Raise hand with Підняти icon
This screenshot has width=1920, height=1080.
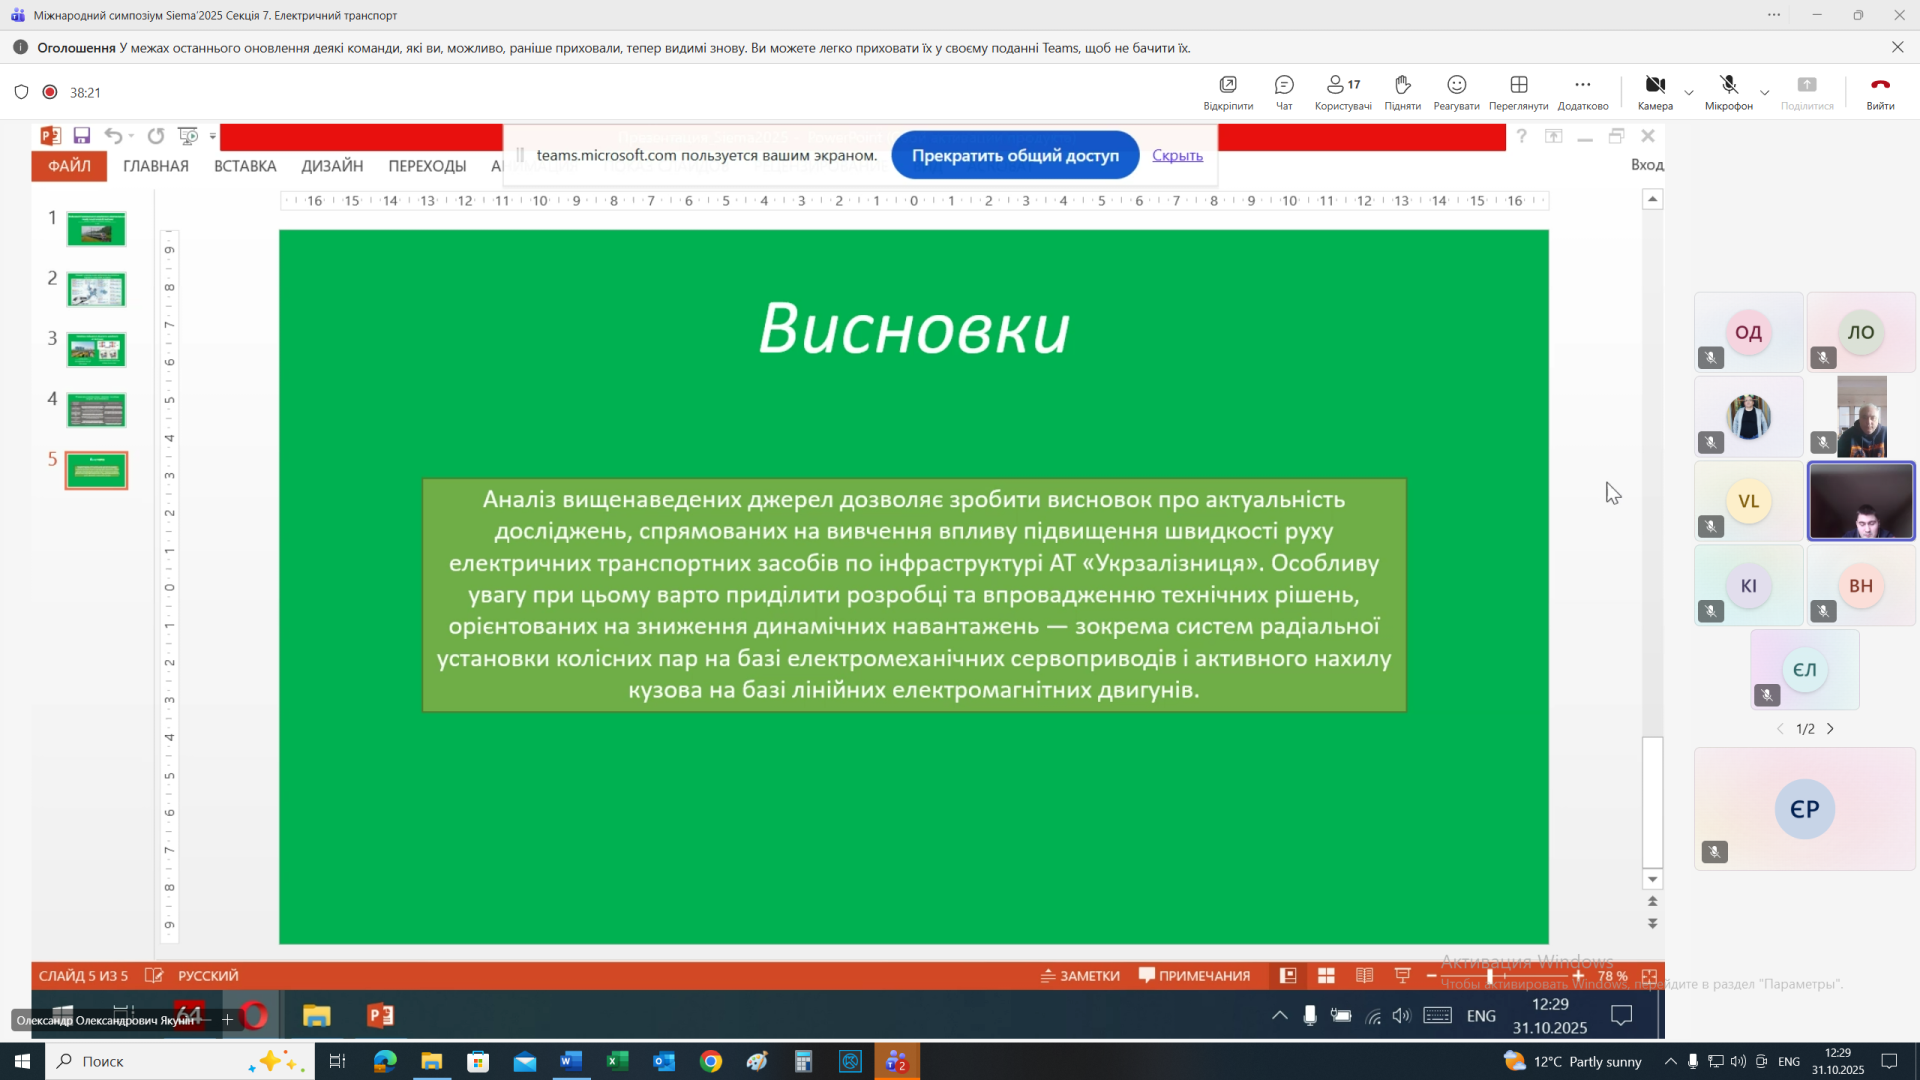click(1402, 86)
